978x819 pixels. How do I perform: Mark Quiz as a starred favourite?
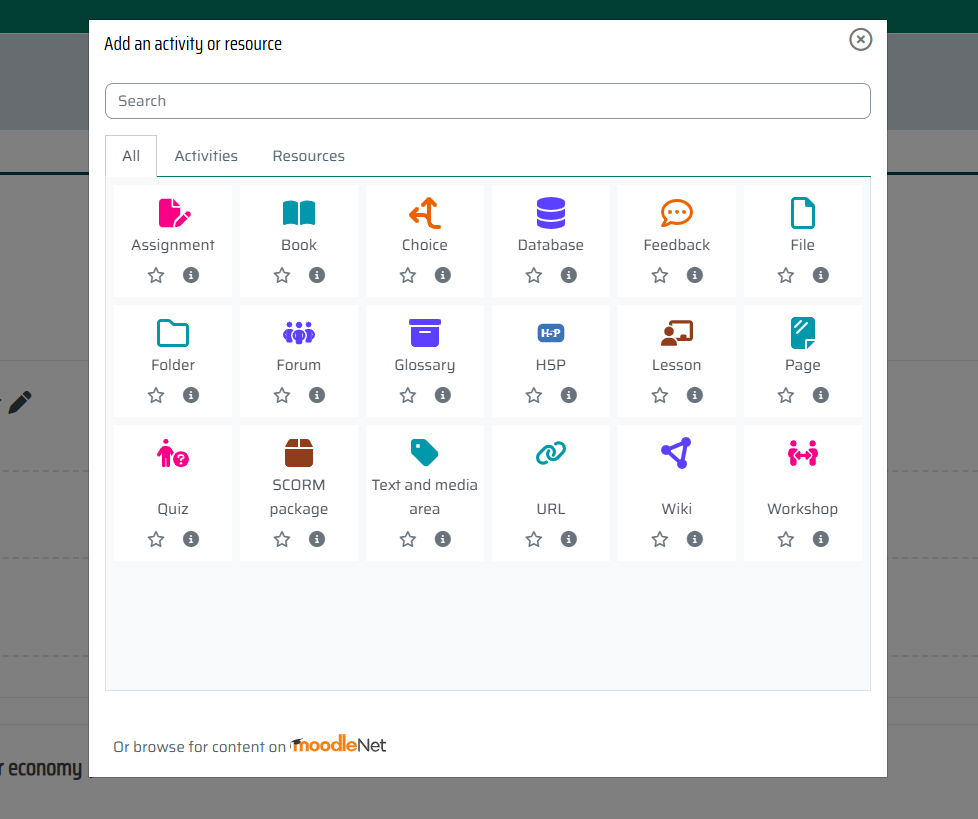(155, 539)
